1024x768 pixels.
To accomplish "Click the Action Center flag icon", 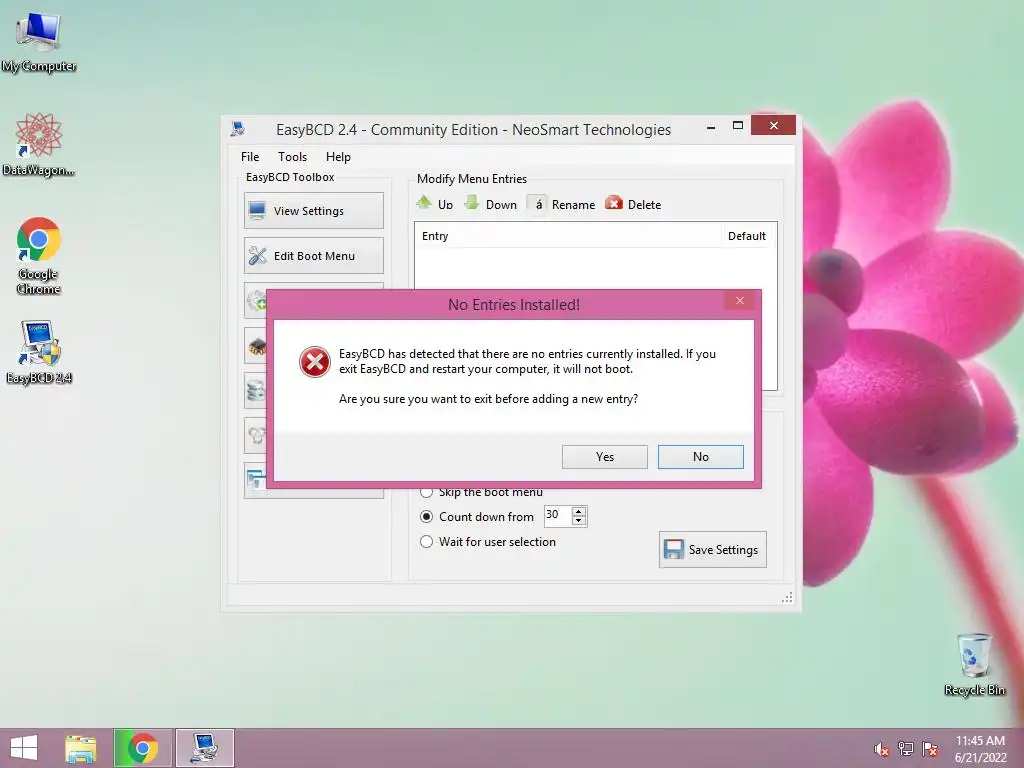I will point(930,749).
